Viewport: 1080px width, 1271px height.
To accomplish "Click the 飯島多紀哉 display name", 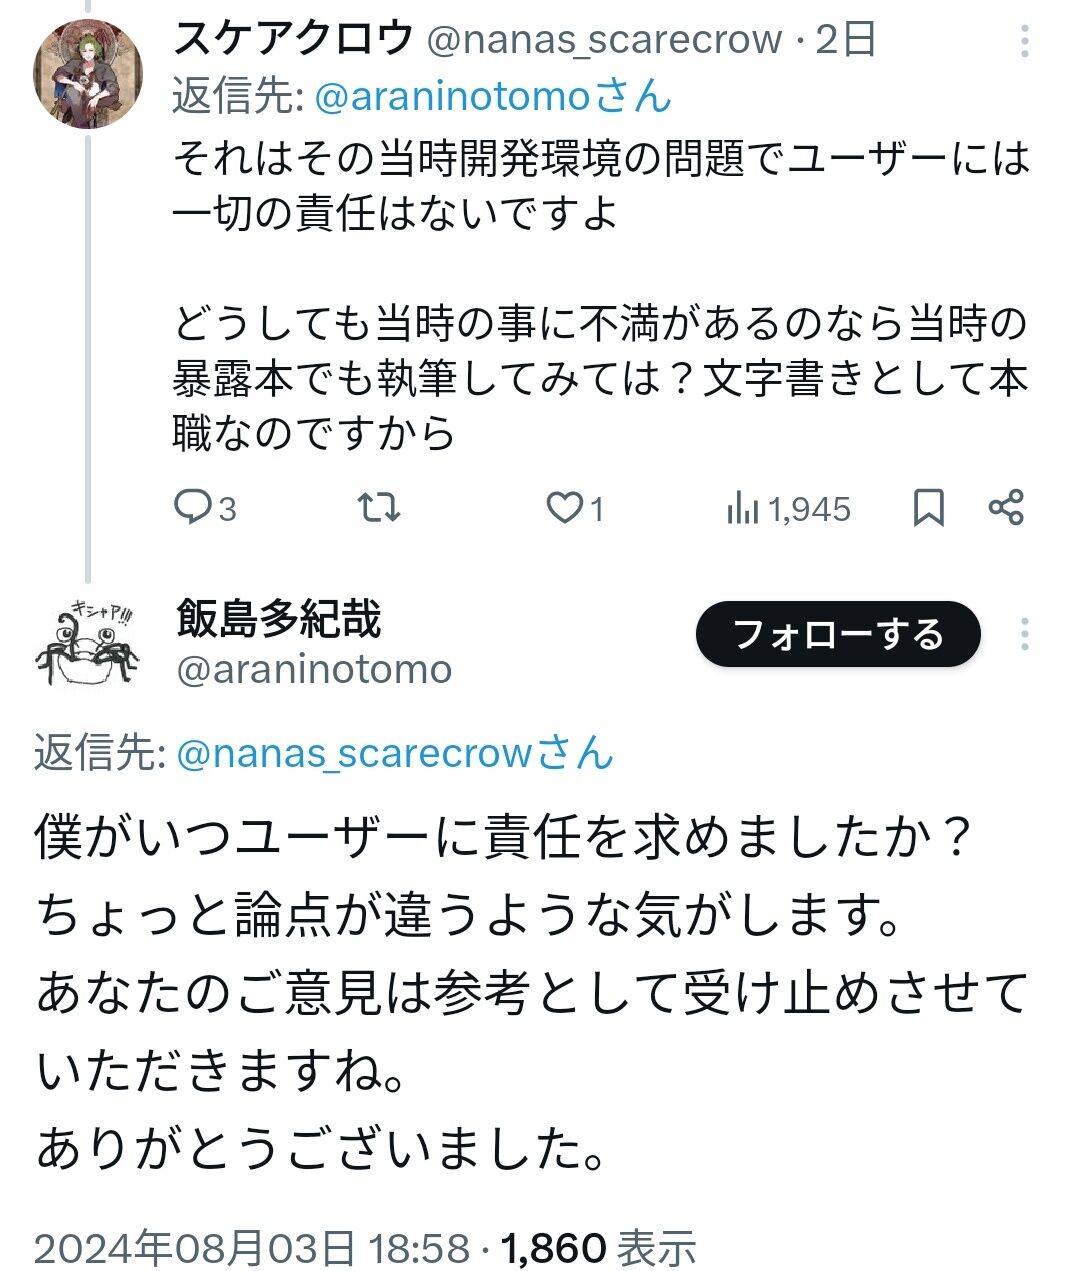I will click(x=279, y=619).
